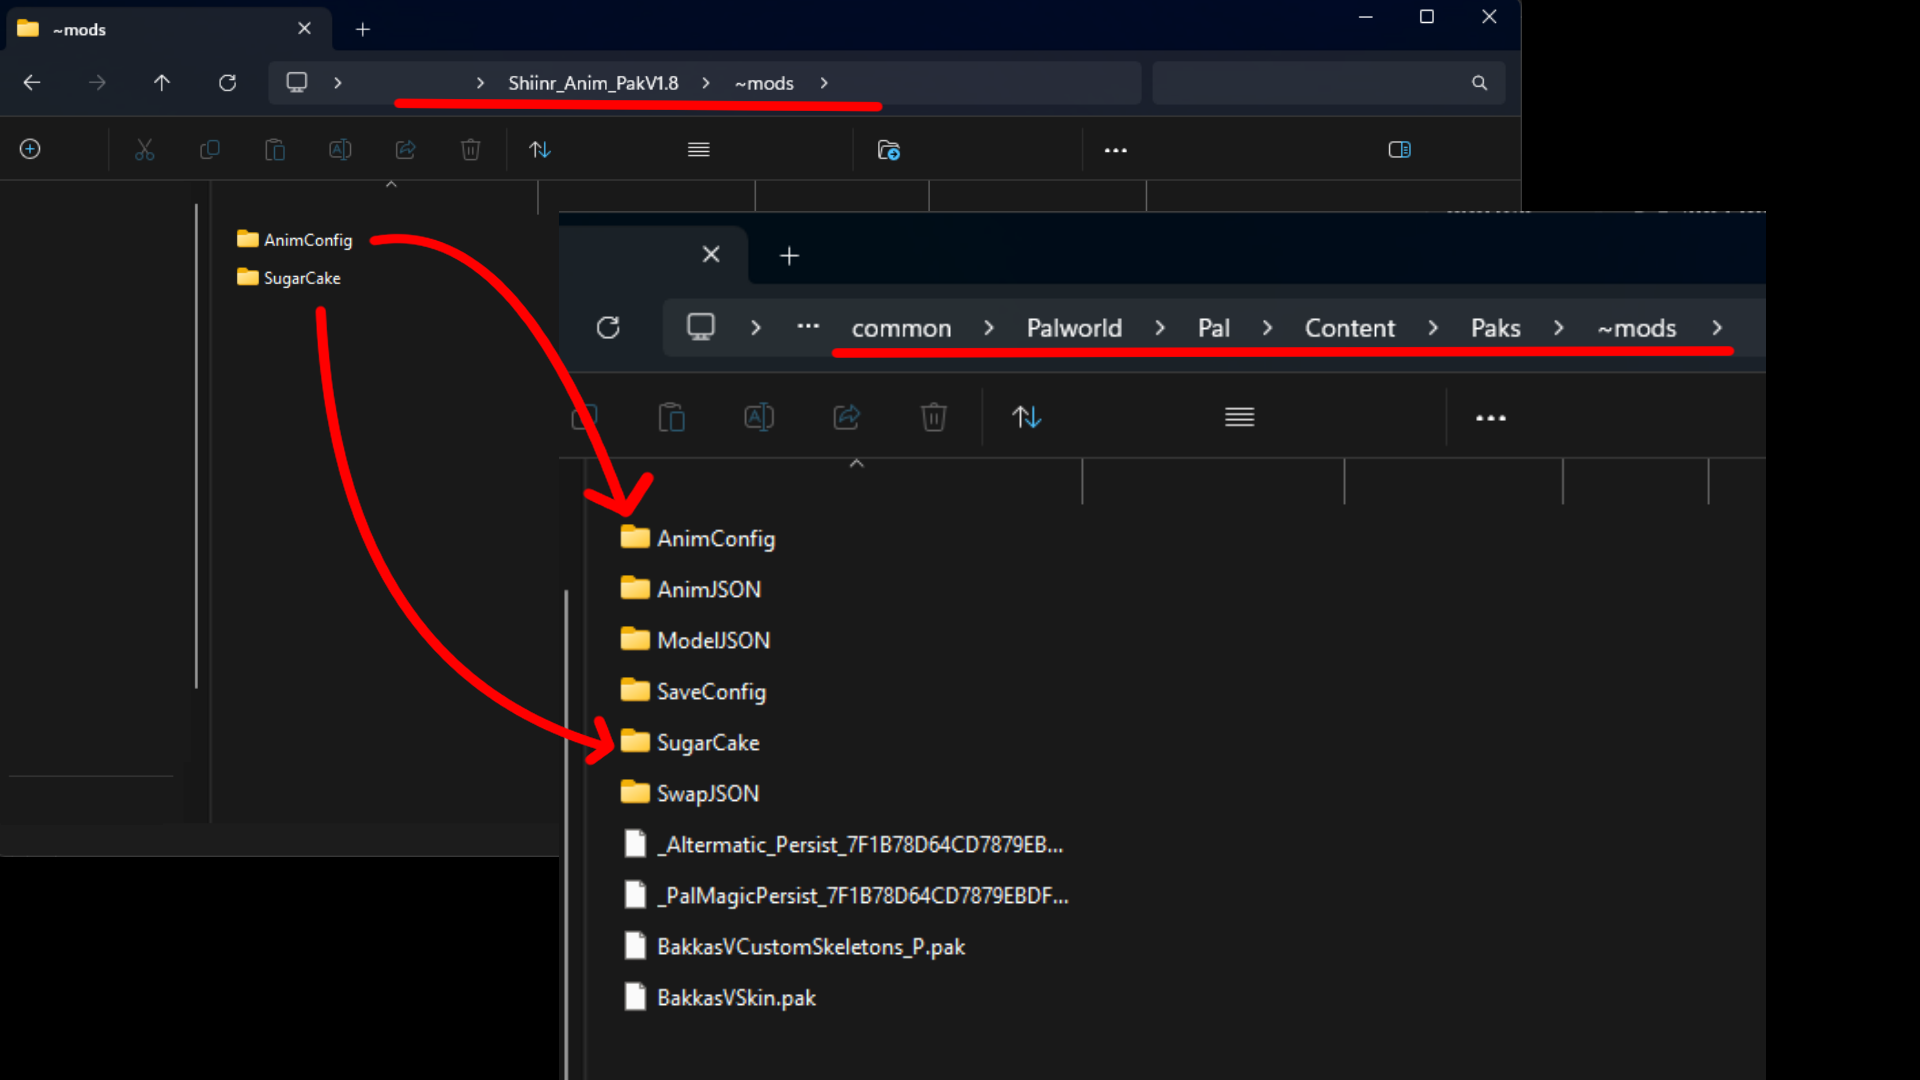
Task: Show hidden path ellipsis in front window
Action: pyautogui.click(x=808, y=327)
